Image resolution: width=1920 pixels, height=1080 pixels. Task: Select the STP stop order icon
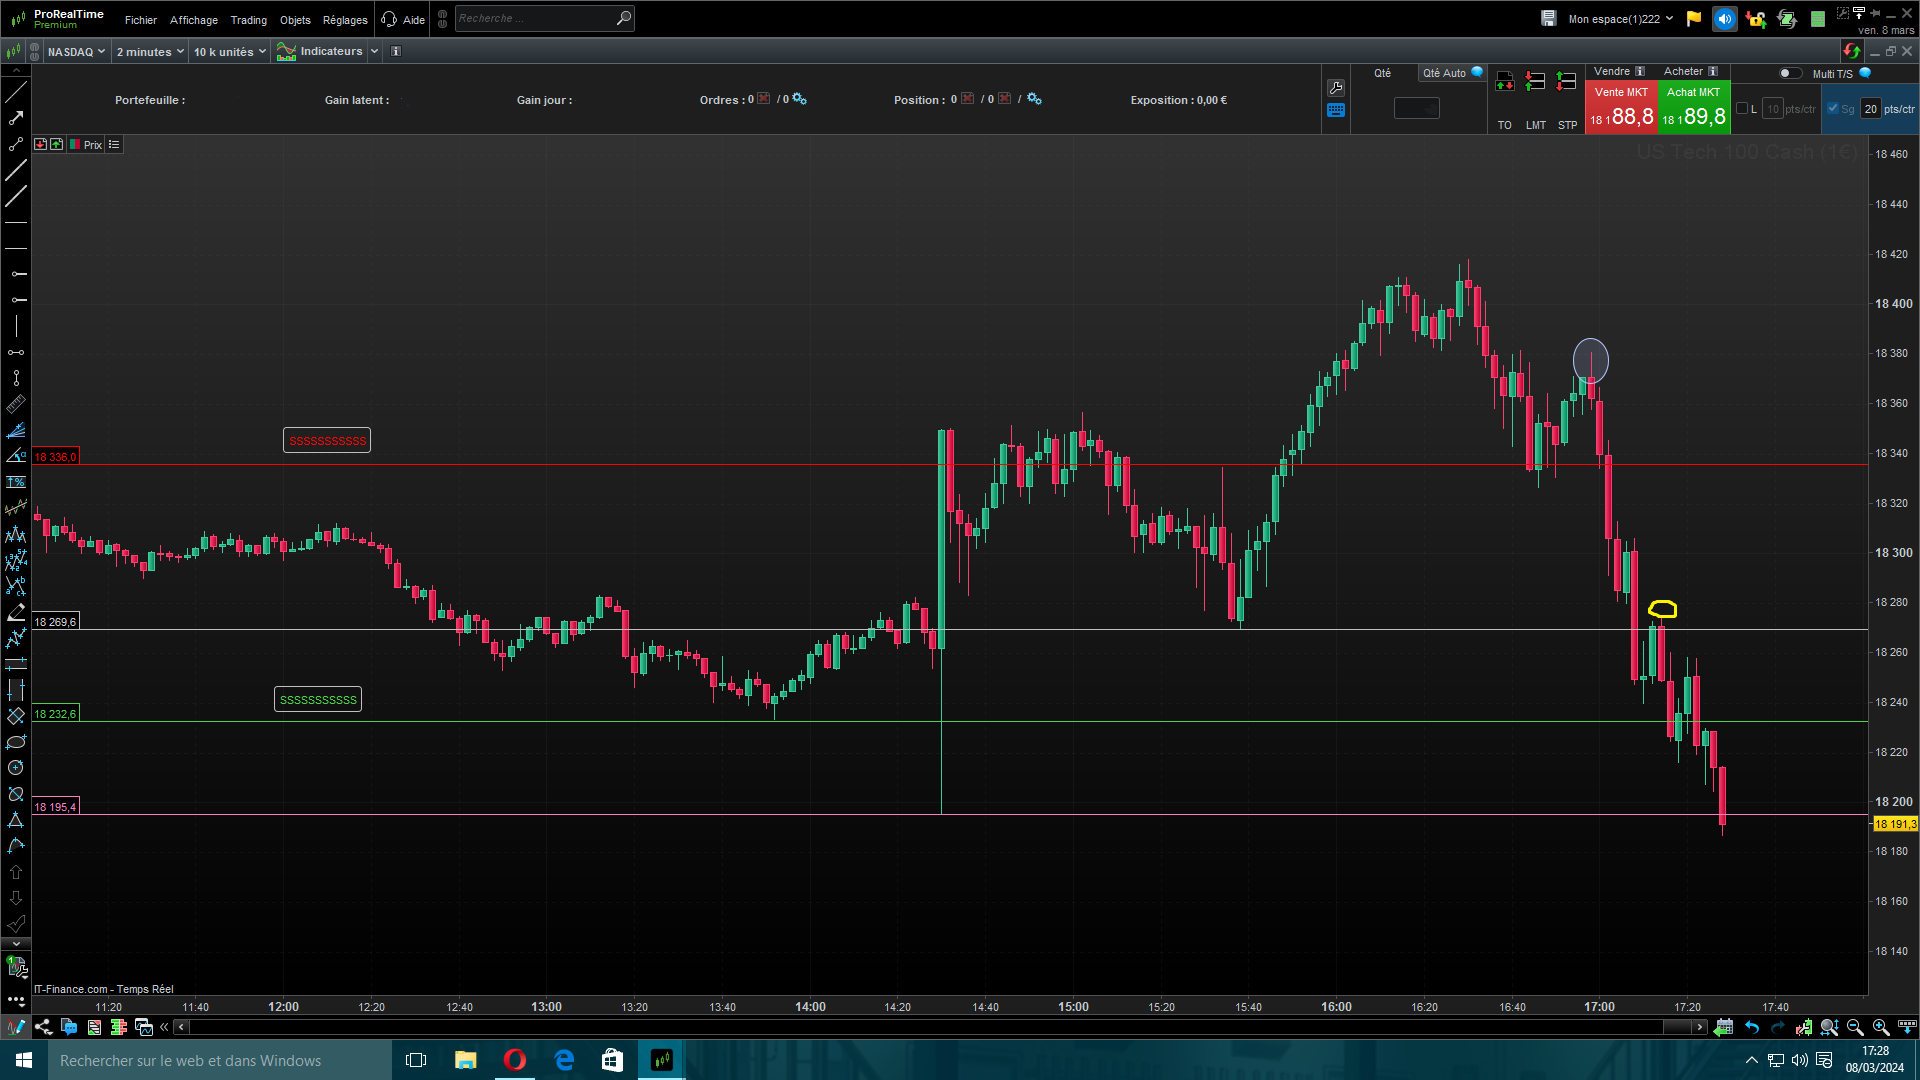click(x=1567, y=82)
